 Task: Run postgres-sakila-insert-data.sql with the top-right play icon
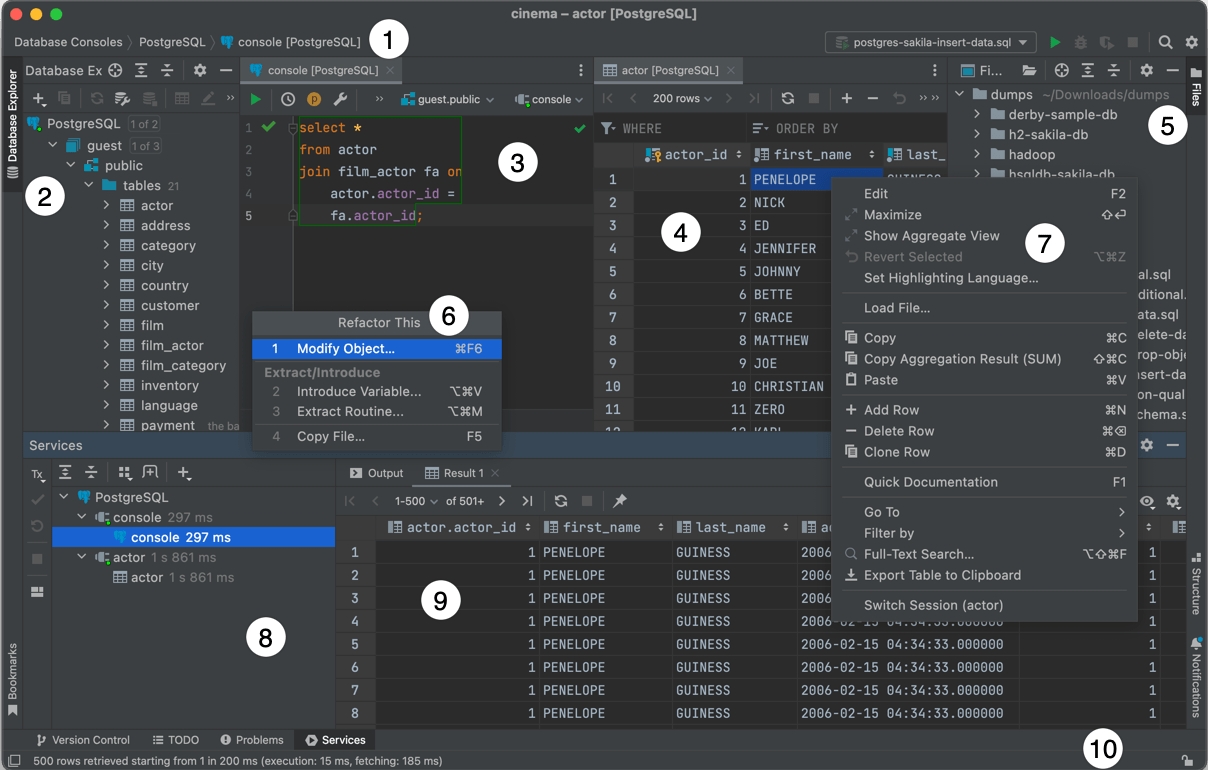(x=1055, y=43)
